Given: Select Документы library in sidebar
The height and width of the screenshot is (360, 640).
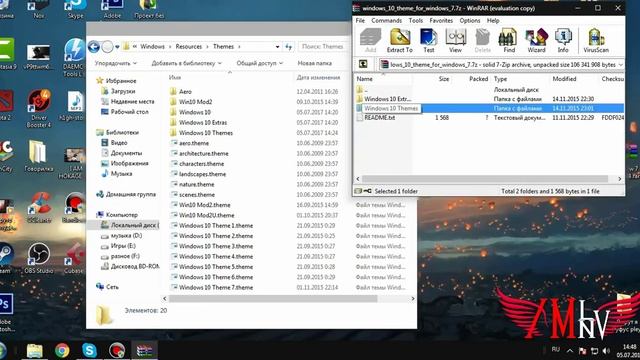Looking at the screenshot, I should click(x=126, y=153).
